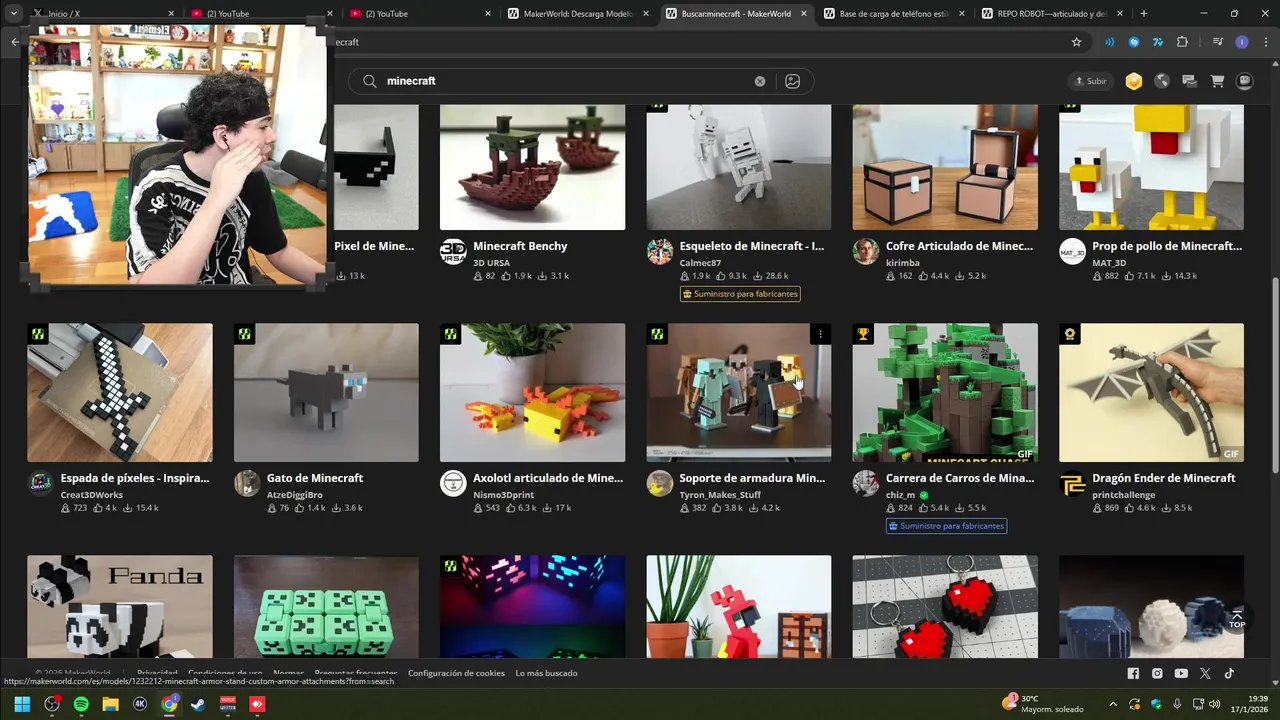Open three-dot menu on Soporte de armadura card

[x=820, y=334]
